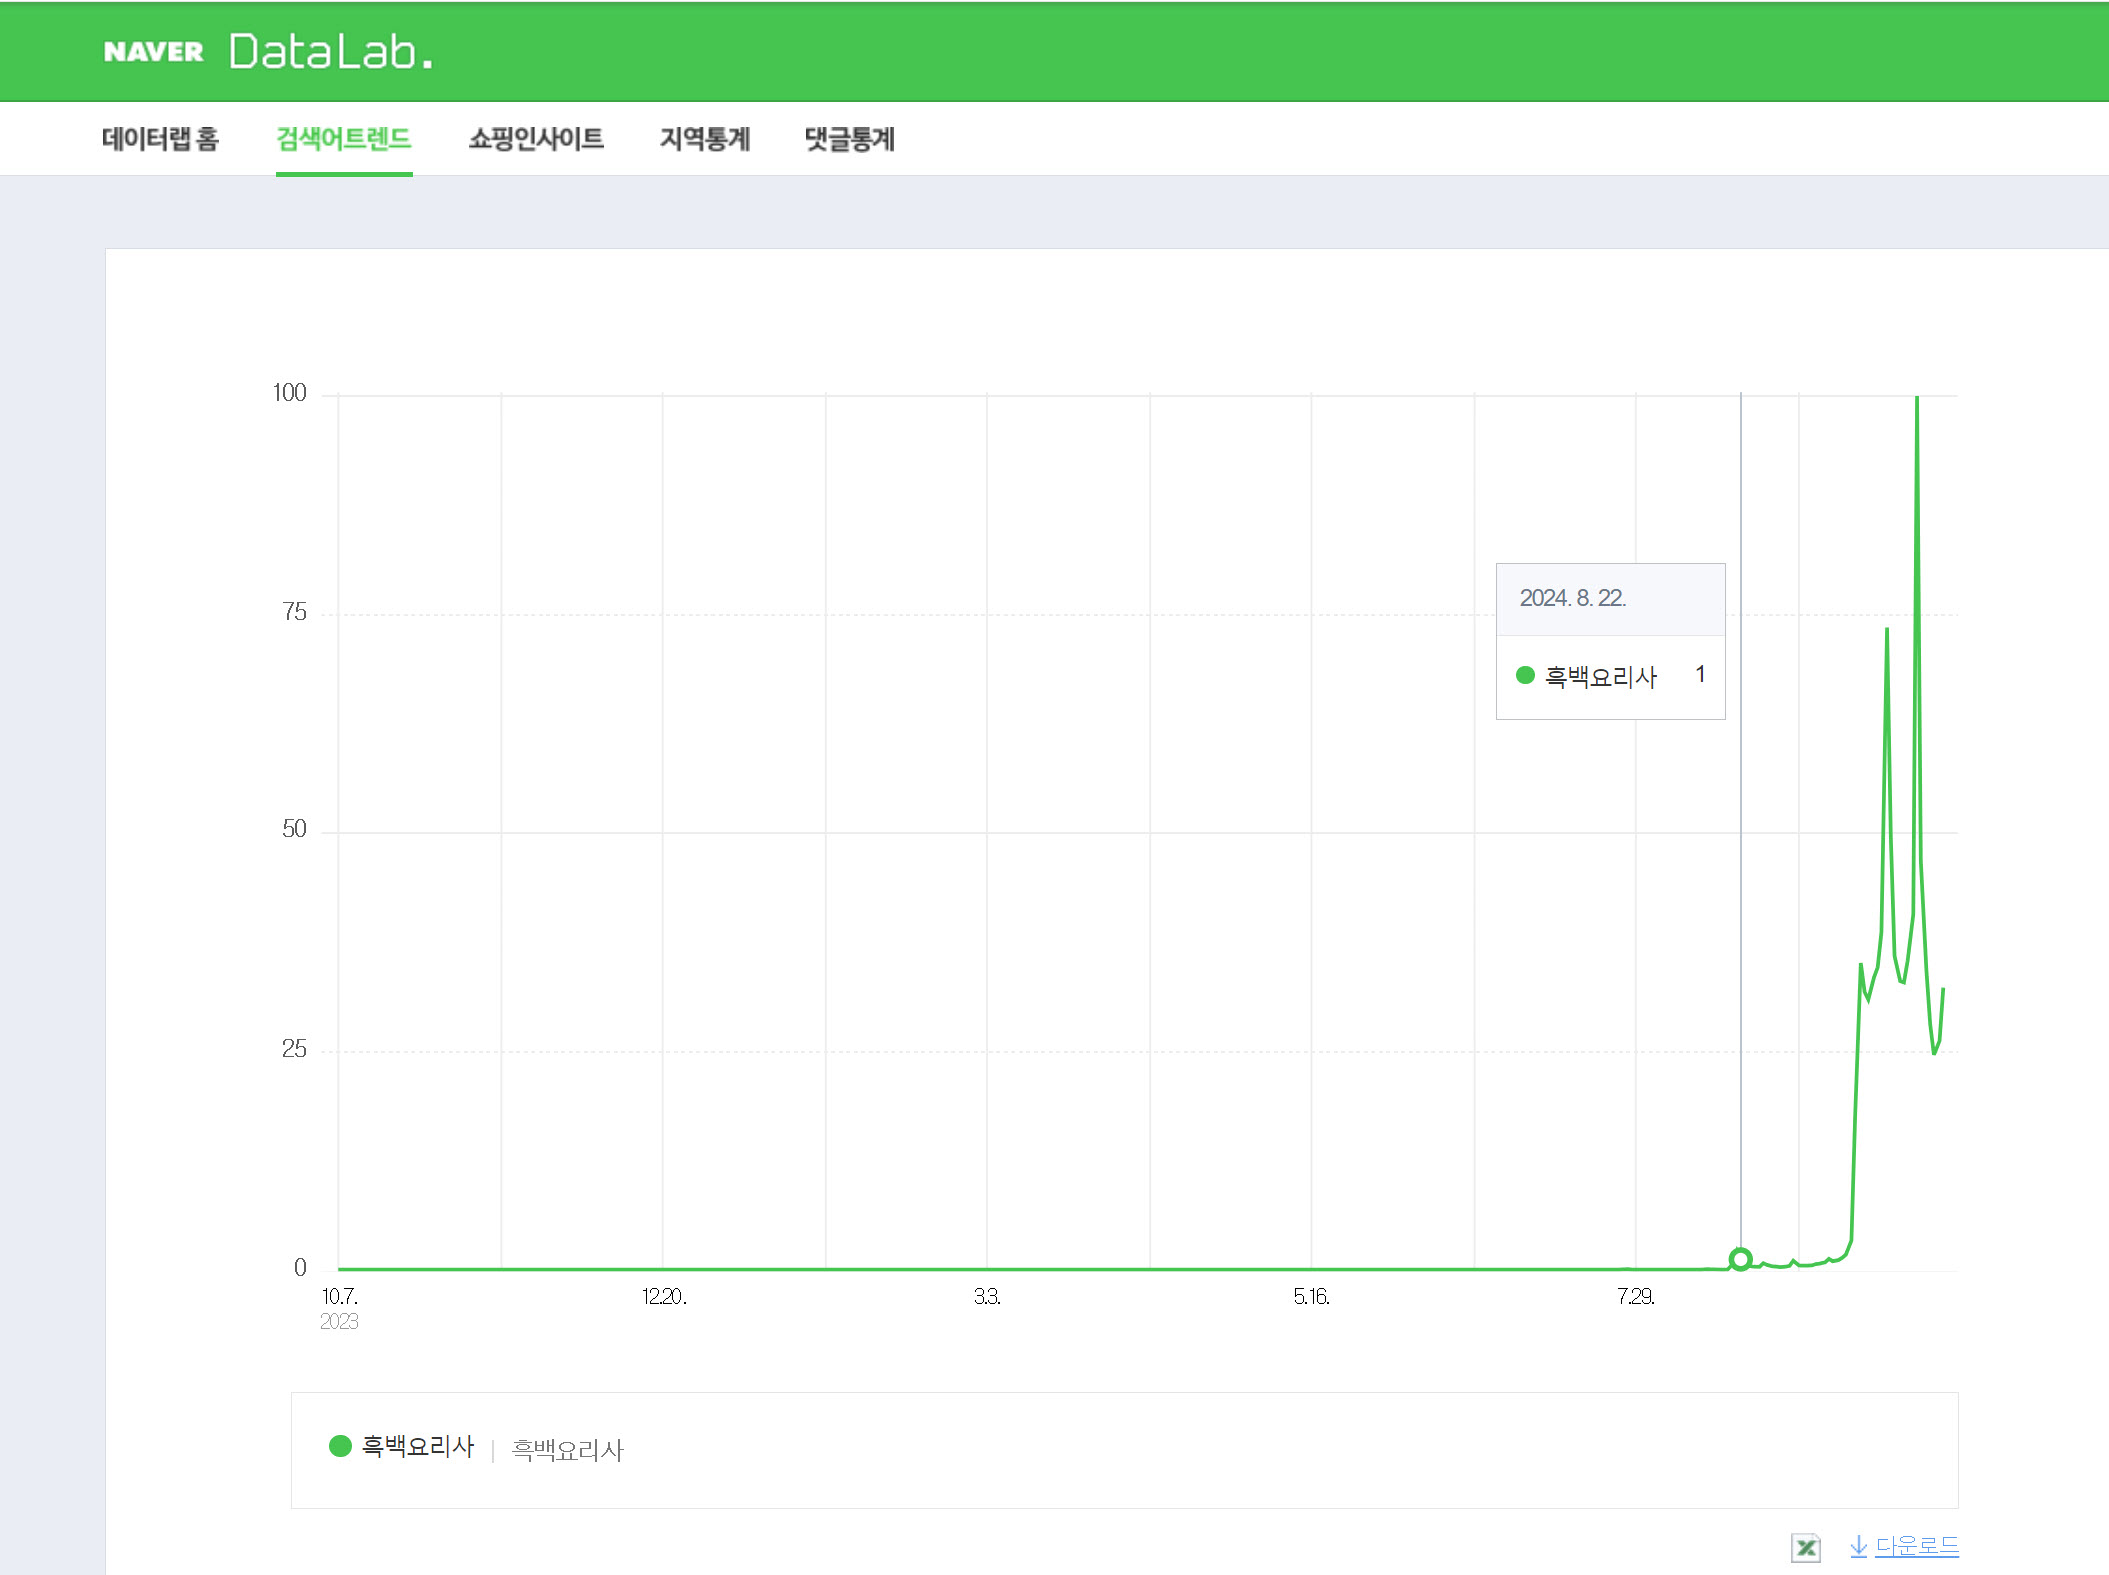Viewport: 2109px width, 1575px height.
Task: Click the 7.29. x-axis date label
Action: (x=1635, y=1297)
